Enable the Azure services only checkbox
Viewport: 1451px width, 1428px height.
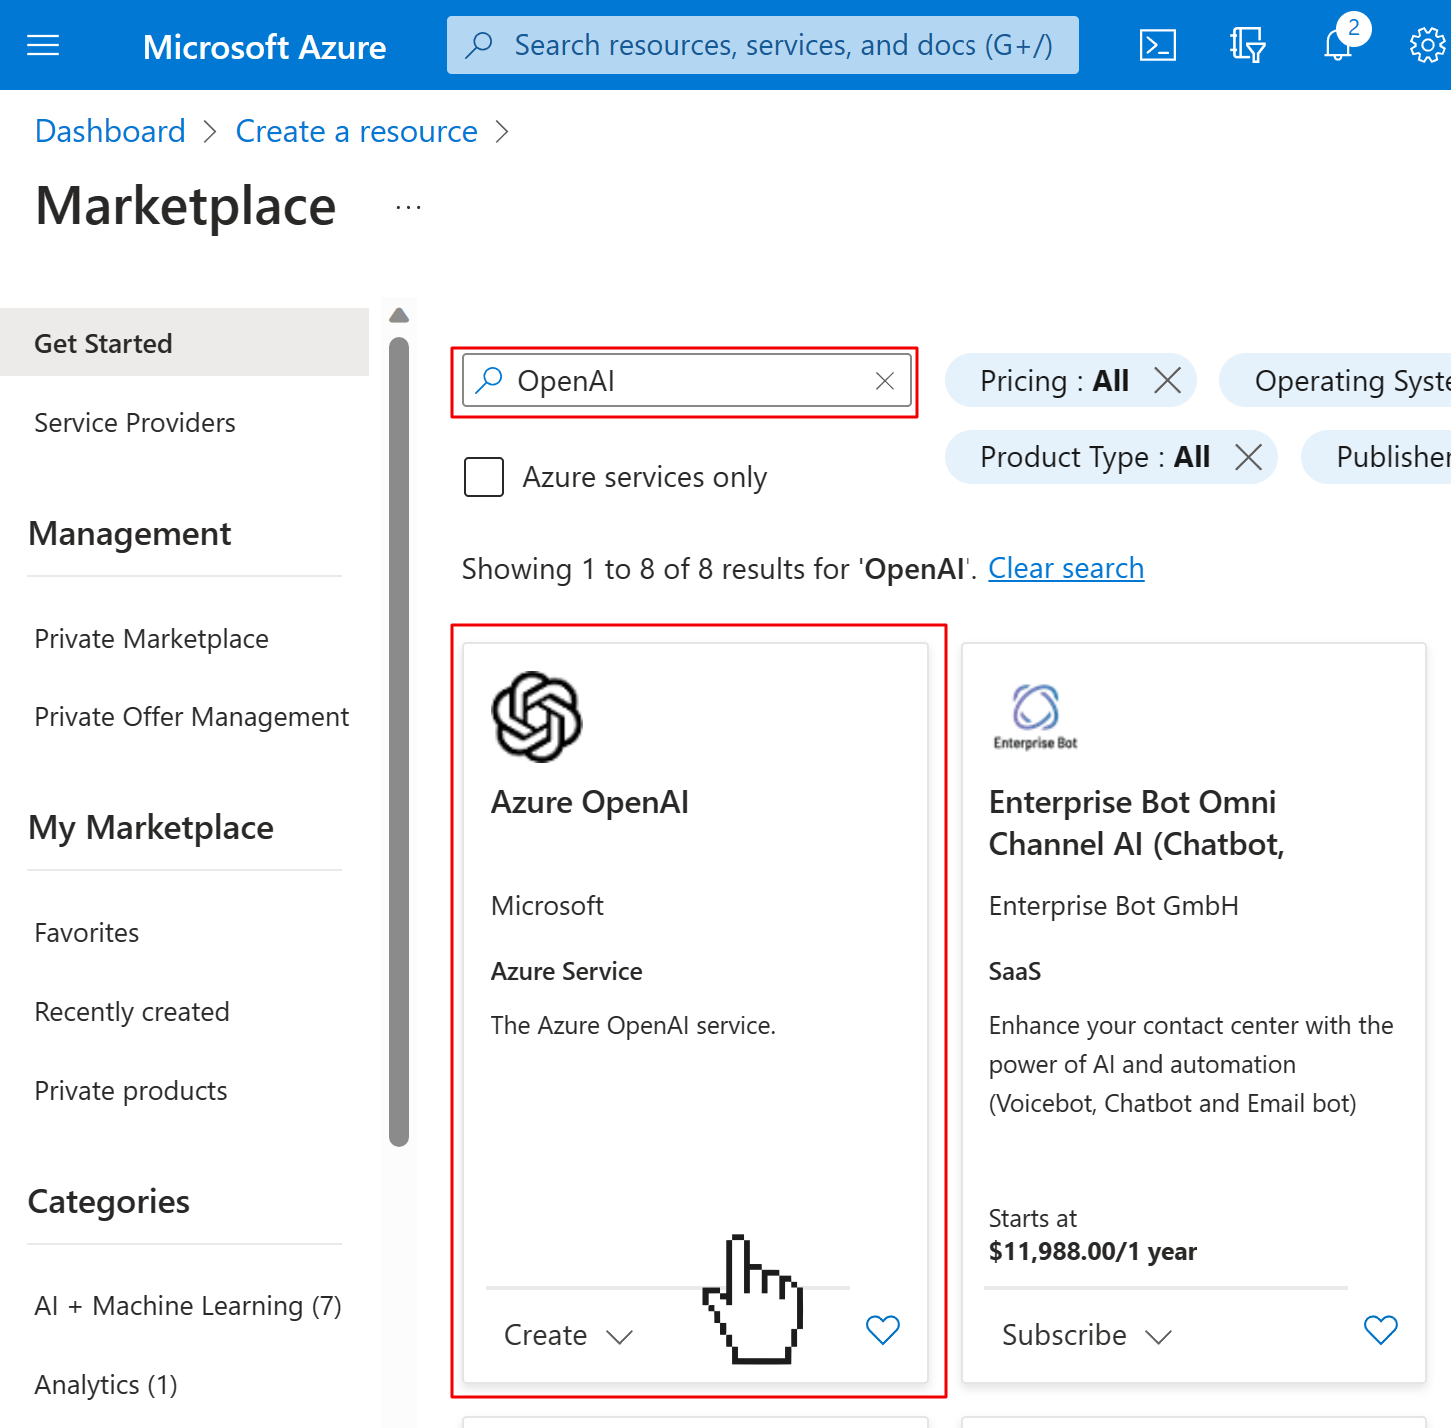pos(484,477)
